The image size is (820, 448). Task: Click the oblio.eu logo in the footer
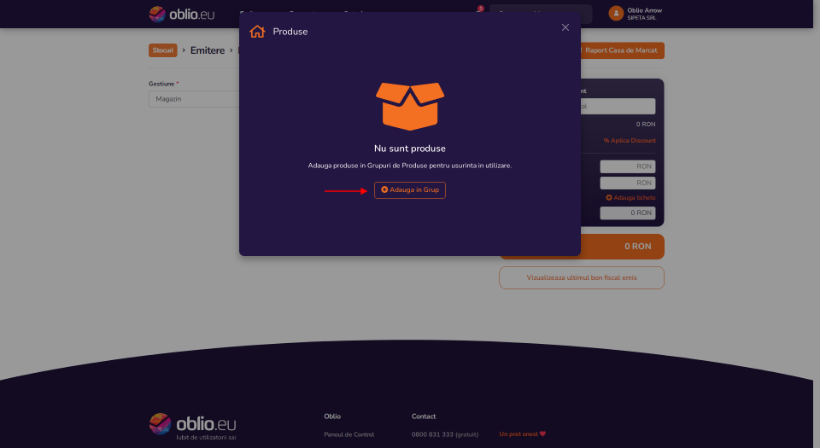coord(192,424)
